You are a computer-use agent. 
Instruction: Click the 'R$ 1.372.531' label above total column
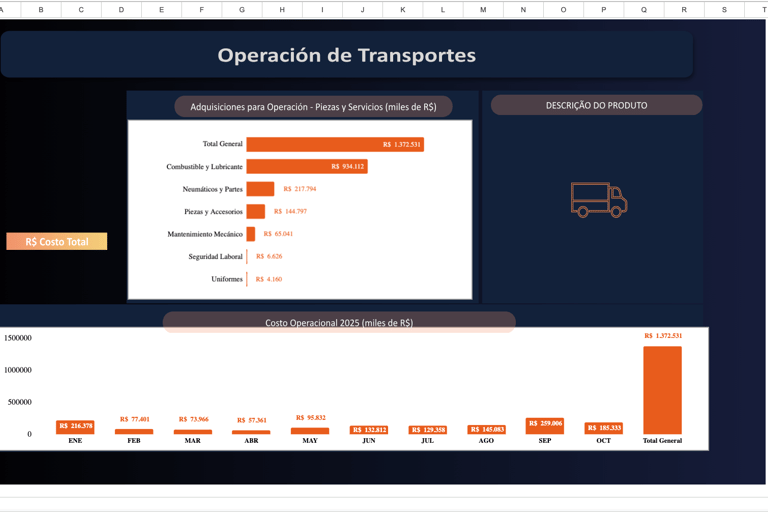pyautogui.click(x=663, y=336)
